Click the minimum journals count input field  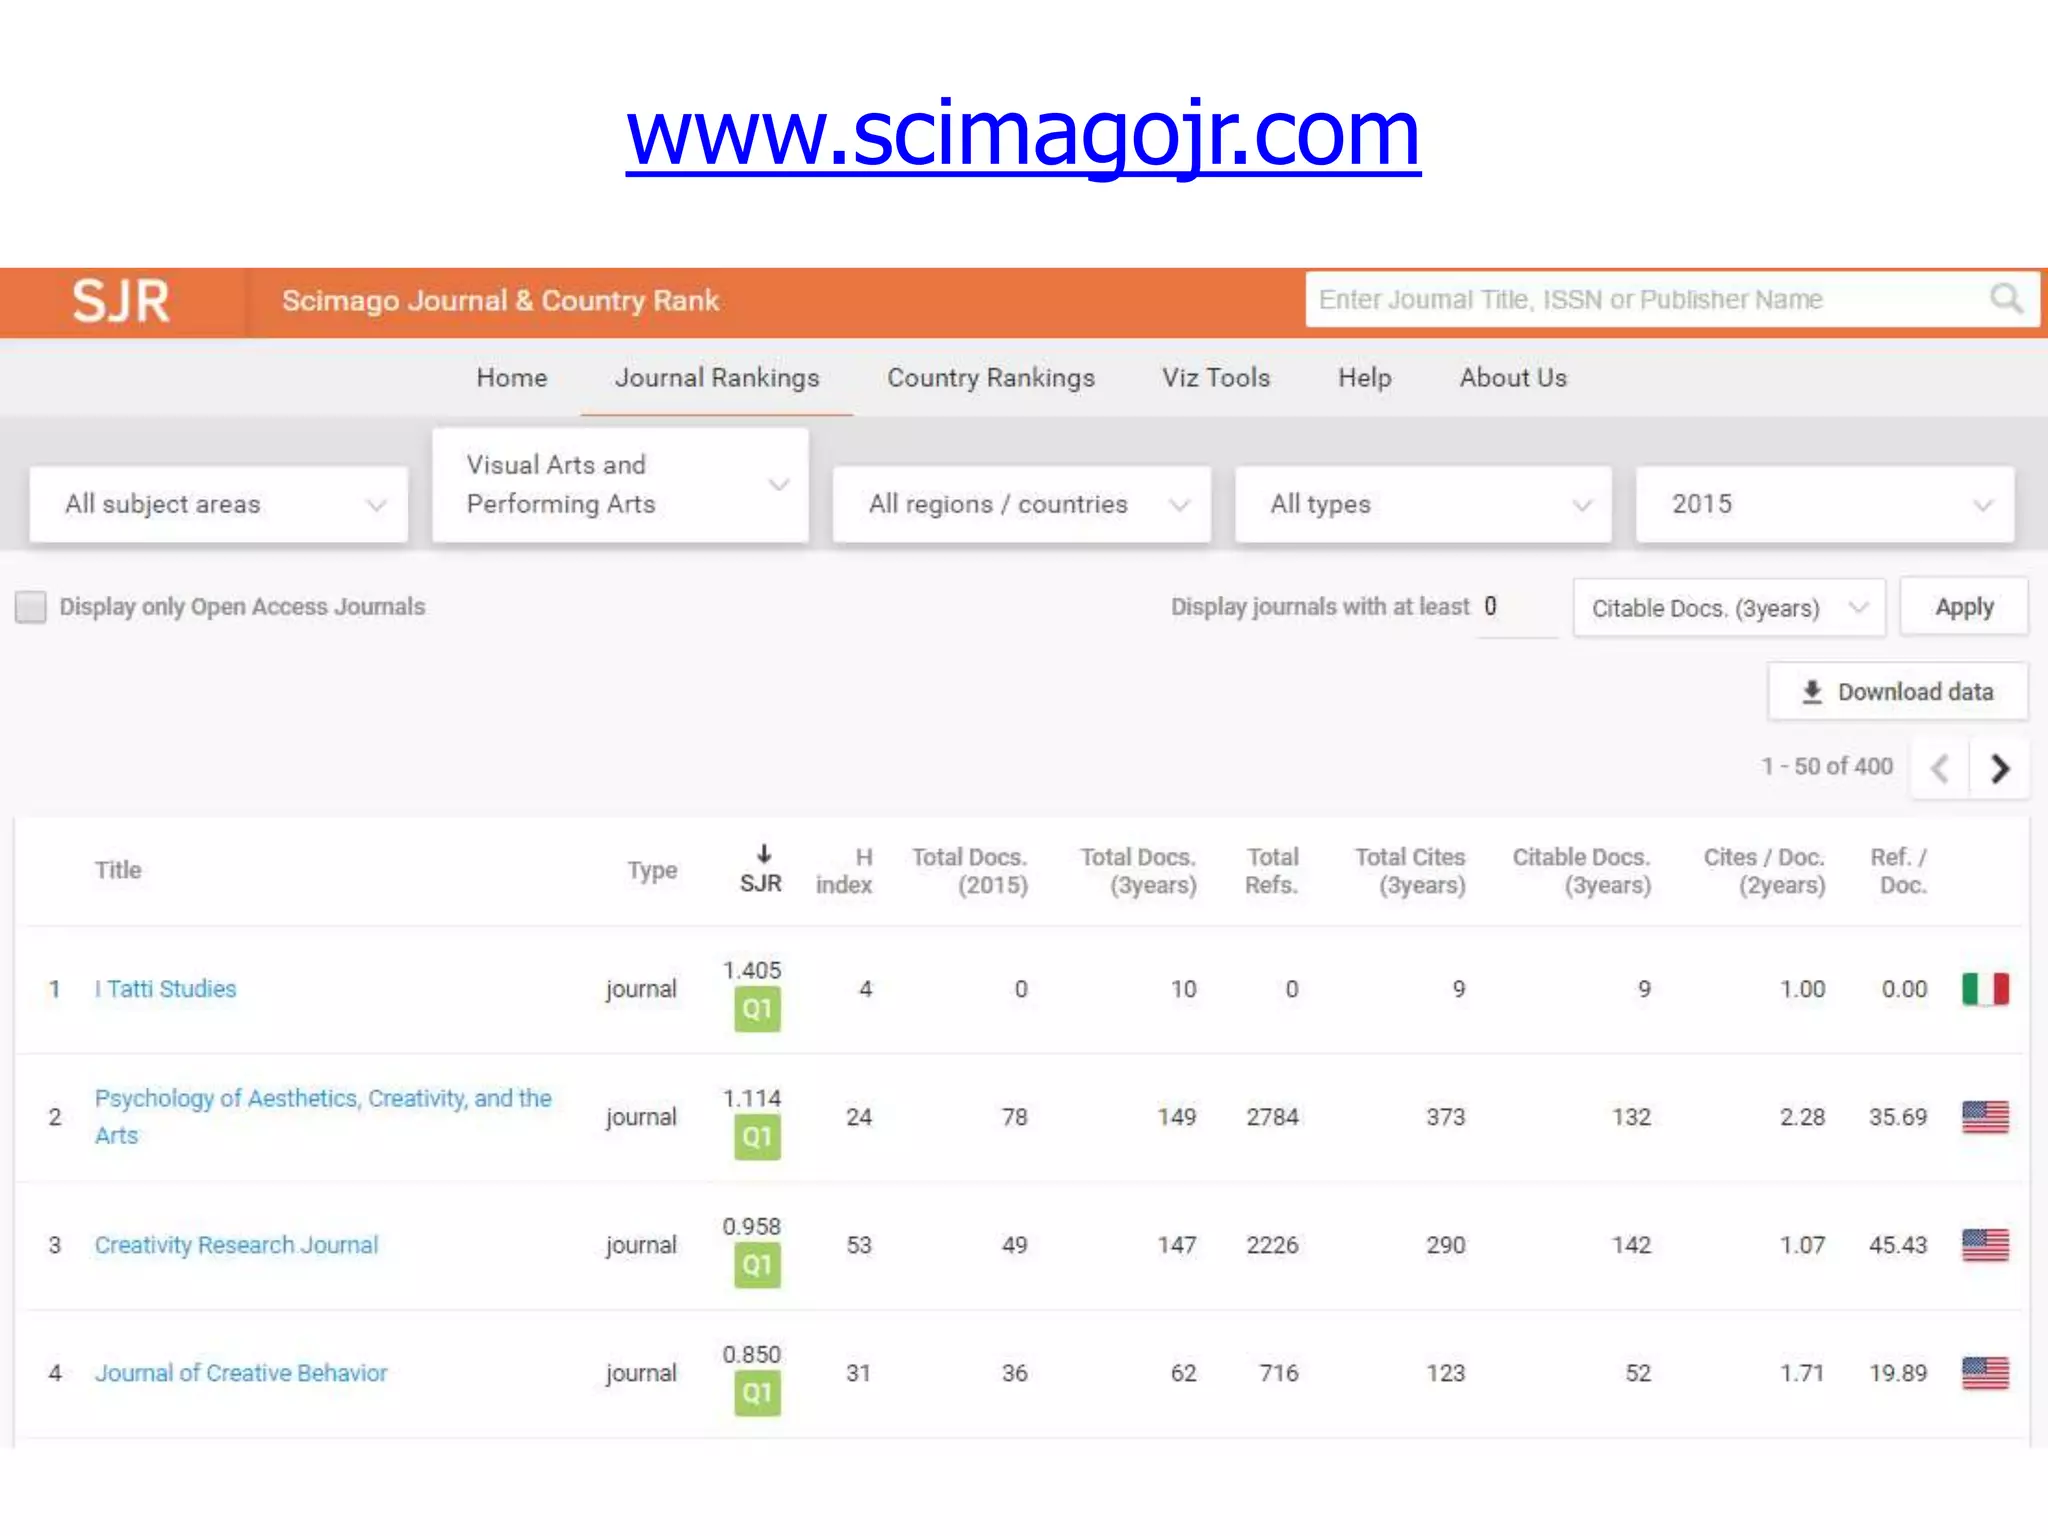(x=1516, y=607)
